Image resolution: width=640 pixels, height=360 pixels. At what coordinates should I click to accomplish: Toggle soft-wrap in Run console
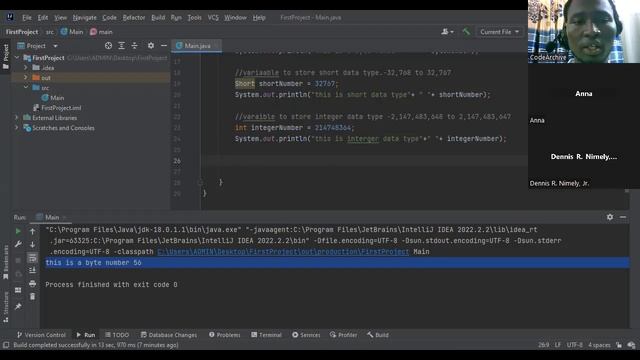click(x=33, y=258)
